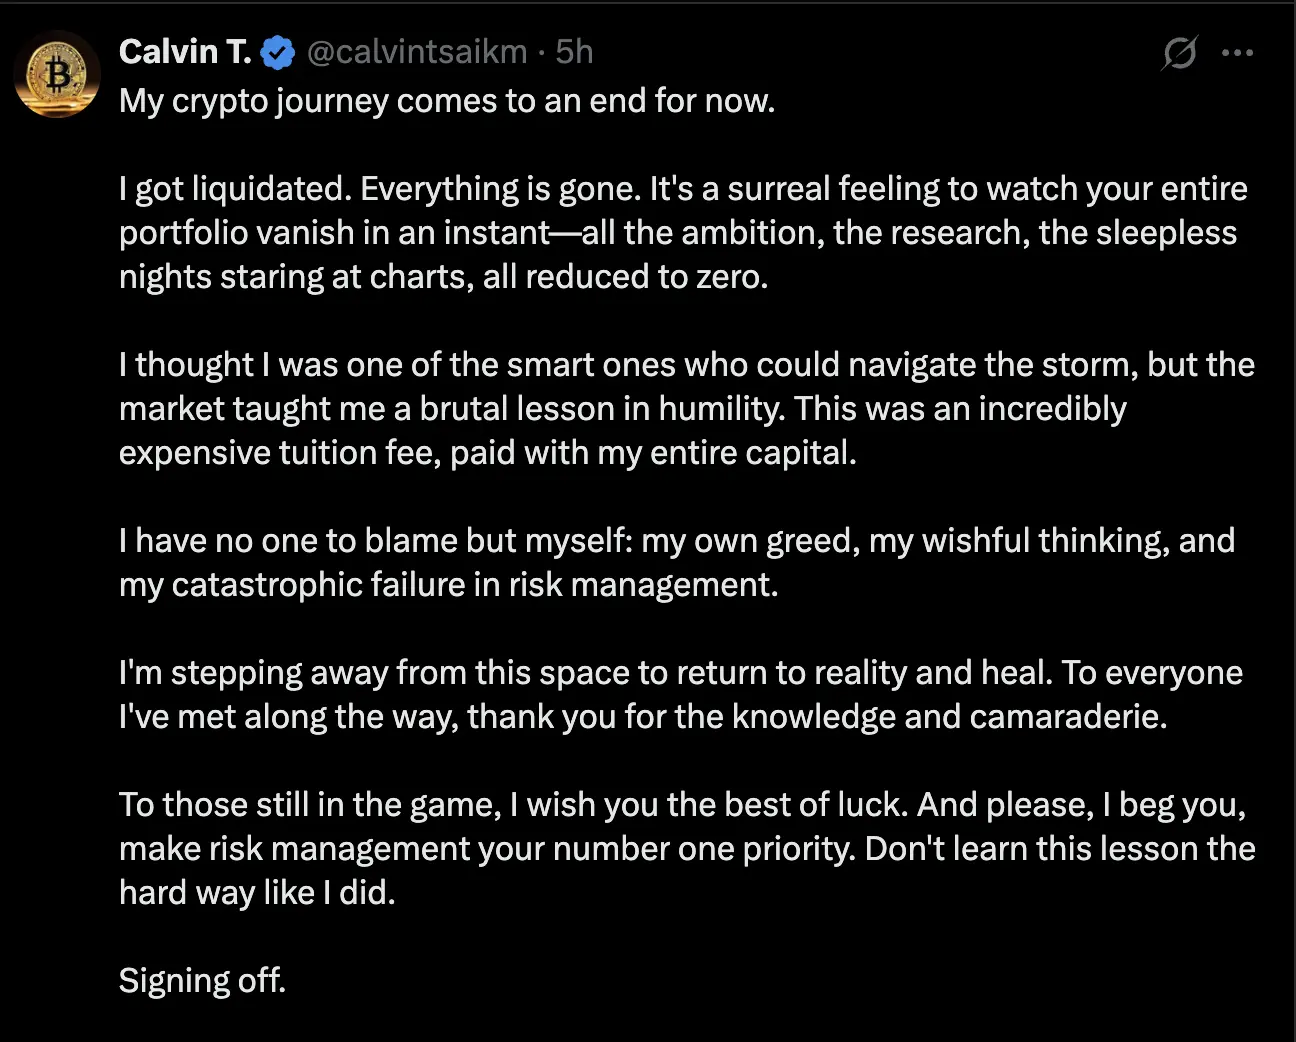This screenshot has width=1296, height=1042.
Task: Click Calvin T.'s verified badge
Action: click(x=277, y=52)
